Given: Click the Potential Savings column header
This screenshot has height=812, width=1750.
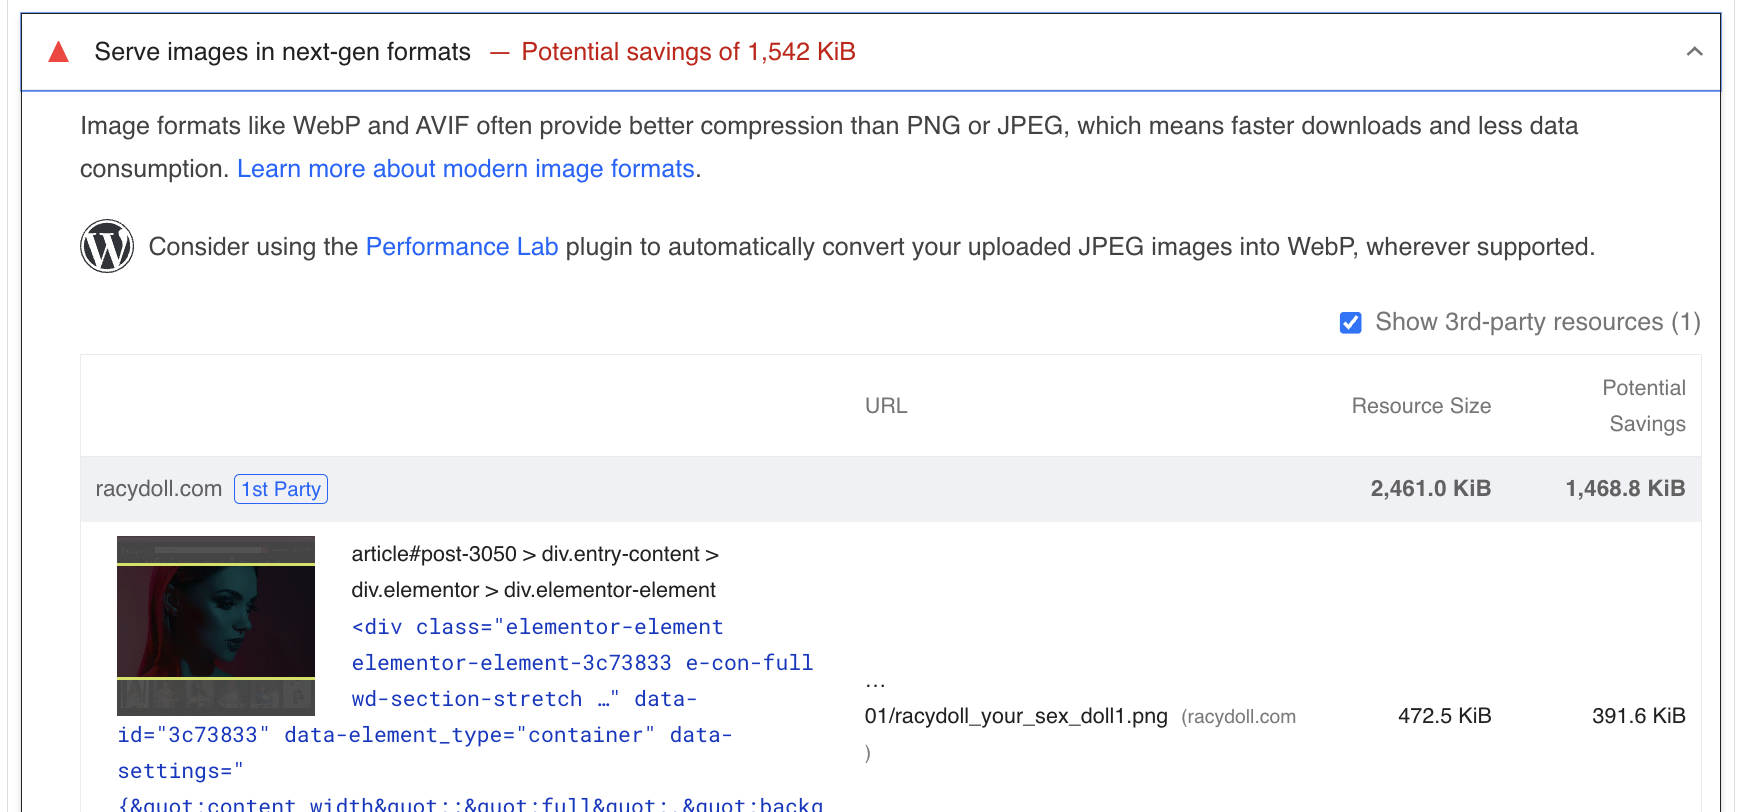Looking at the screenshot, I should [1645, 406].
